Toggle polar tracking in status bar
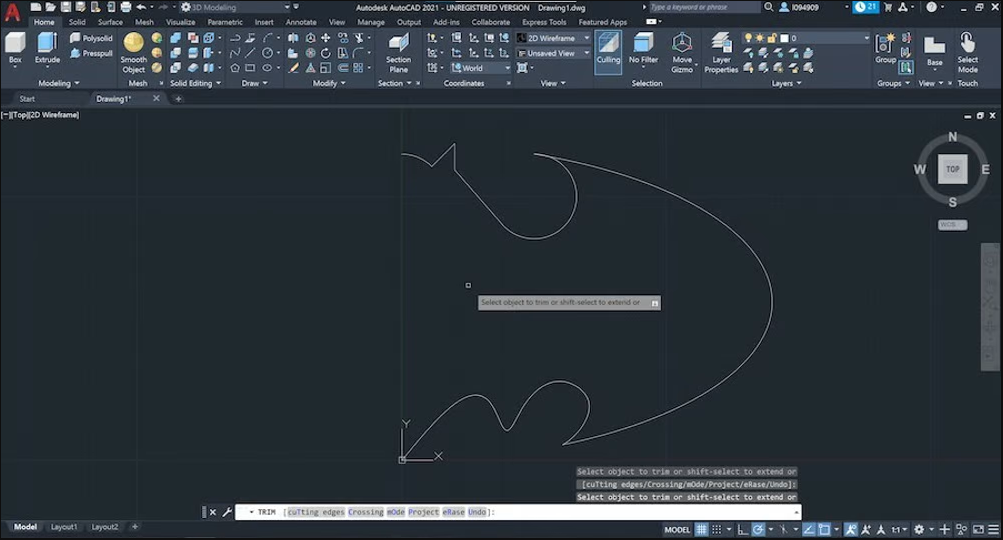This screenshot has width=1003, height=540. tap(759, 529)
